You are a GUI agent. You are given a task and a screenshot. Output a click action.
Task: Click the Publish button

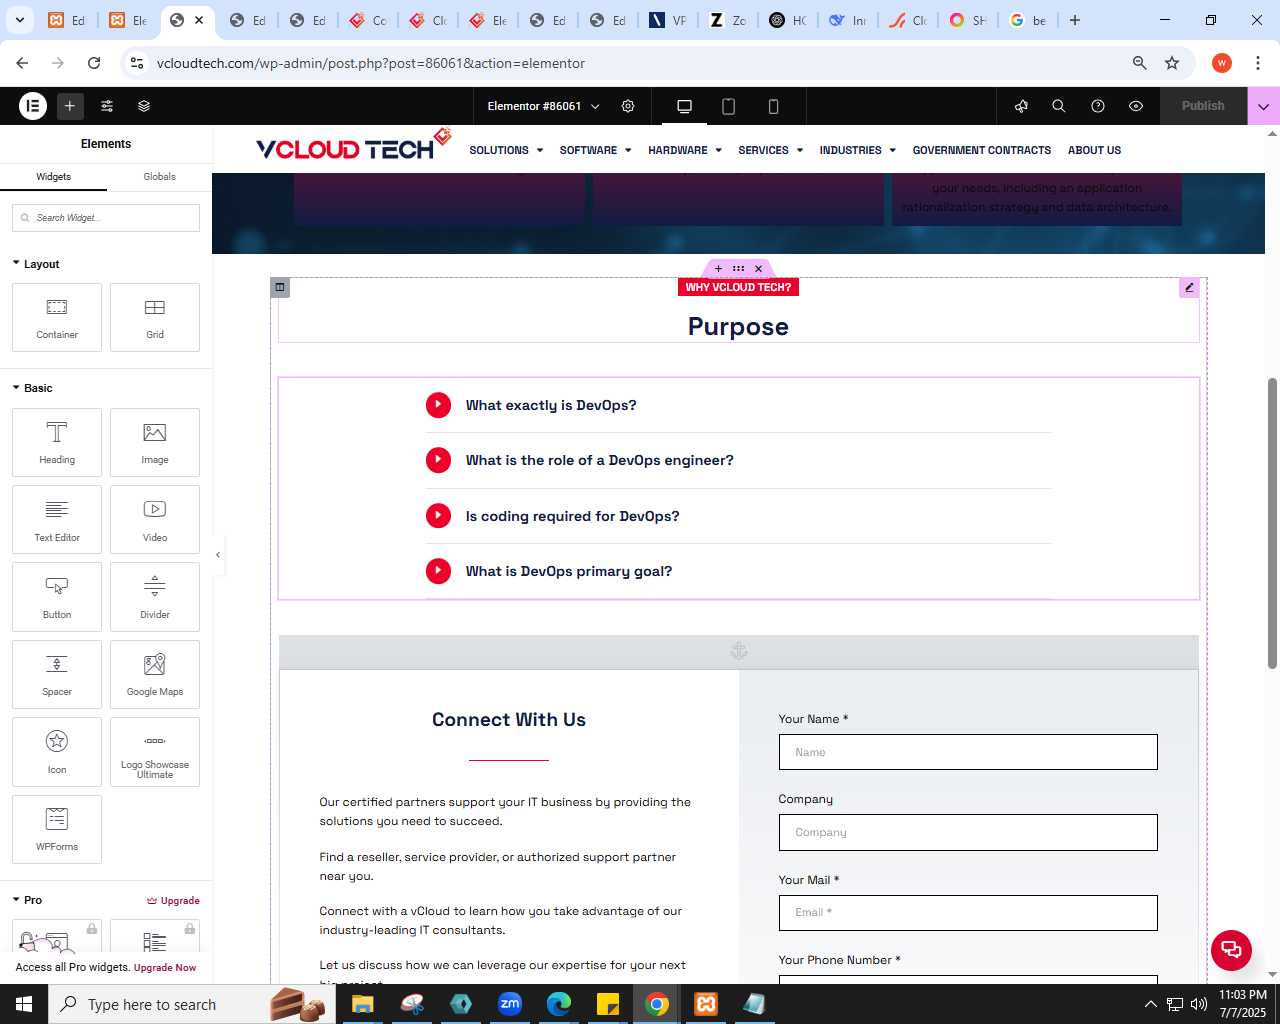point(1203,106)
